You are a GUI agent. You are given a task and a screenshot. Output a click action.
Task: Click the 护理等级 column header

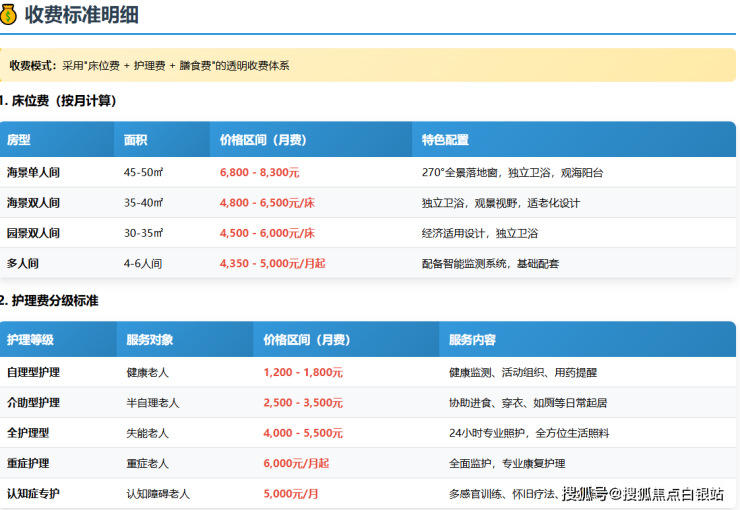(30, 340)
